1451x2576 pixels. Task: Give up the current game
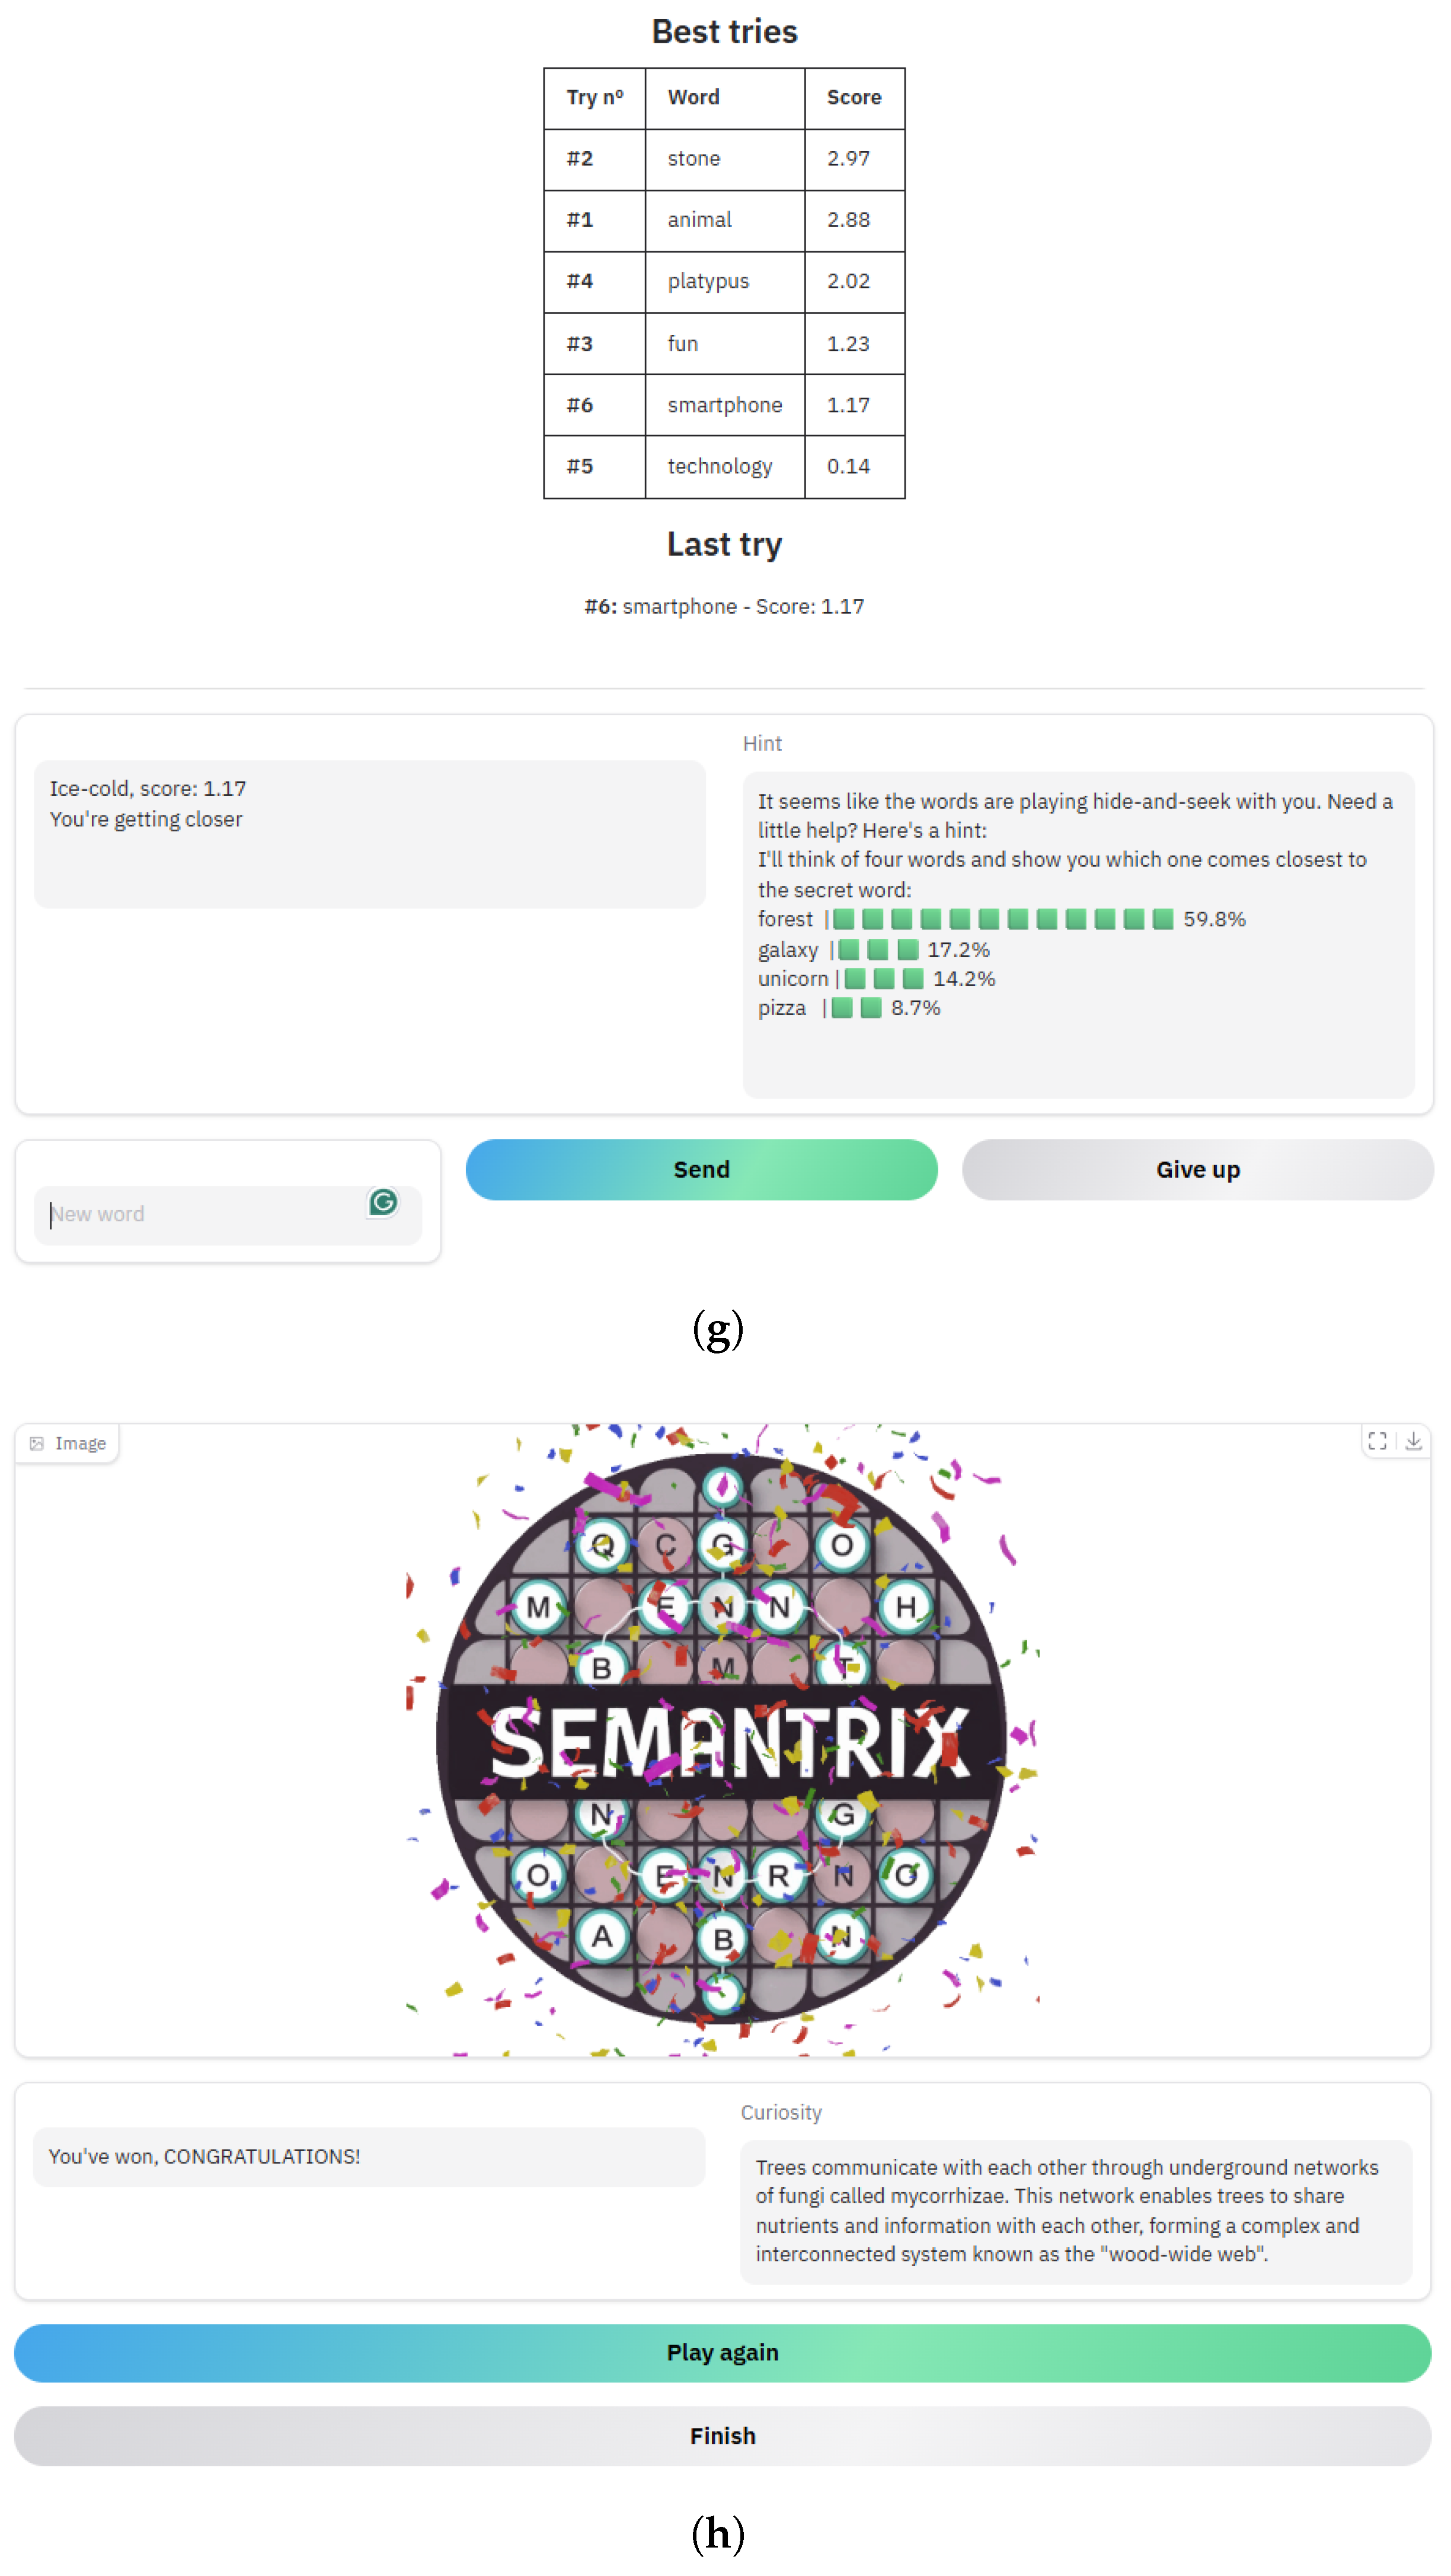coord(1197,1169)
